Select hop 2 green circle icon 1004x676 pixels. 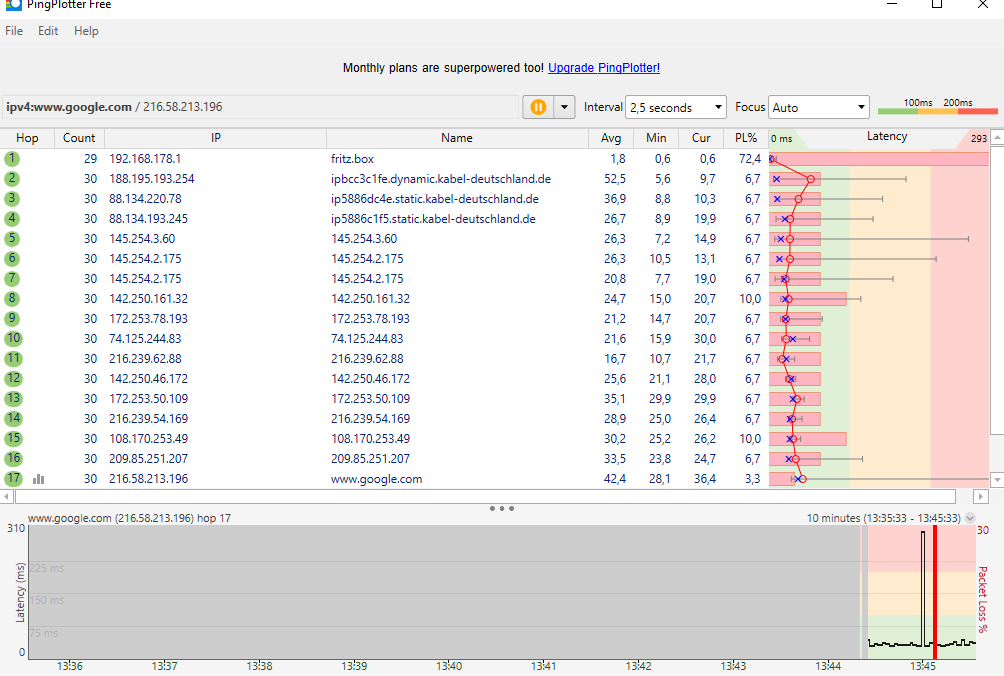click(12, 179)
